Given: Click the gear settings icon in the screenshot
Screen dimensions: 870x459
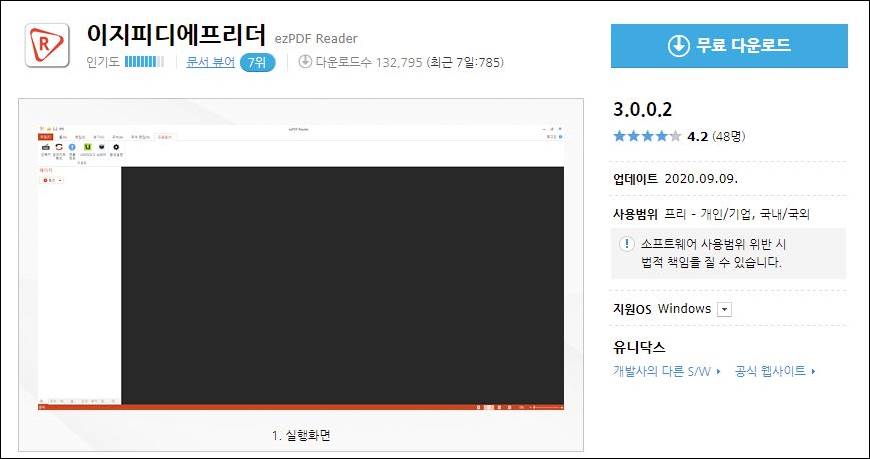Looking at the screenshot, I should [x=116, y=147].
